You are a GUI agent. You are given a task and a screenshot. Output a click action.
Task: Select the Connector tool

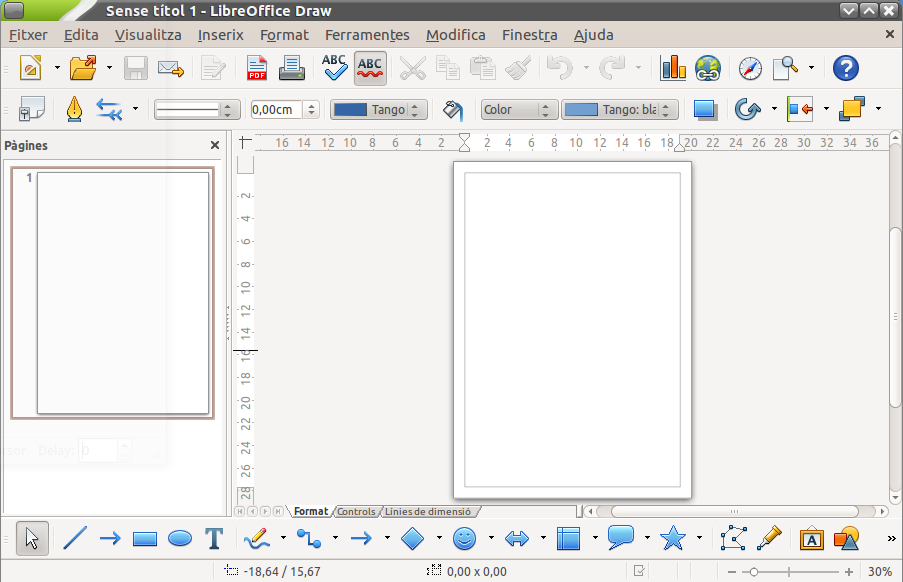309,539
